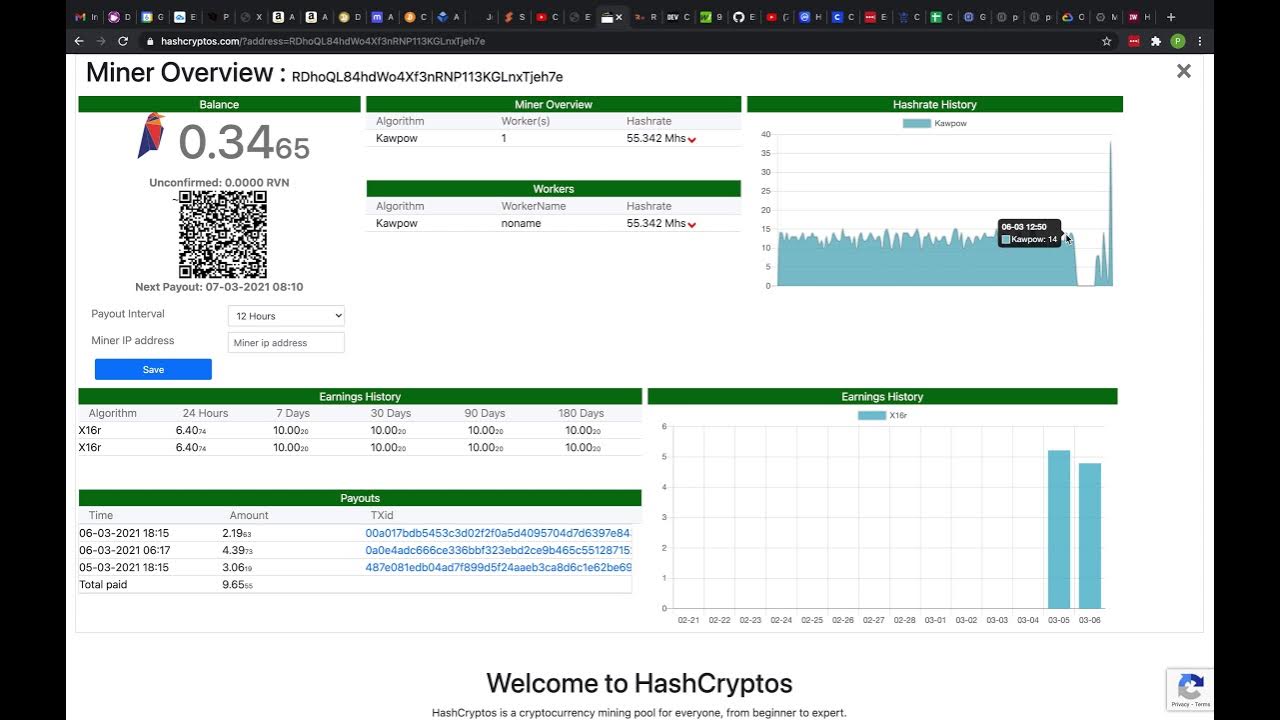This screenshot has width=1280, height=720.
Task: Open the transaction link starting 487e081edb04
Action: click(x=498, y=568)
